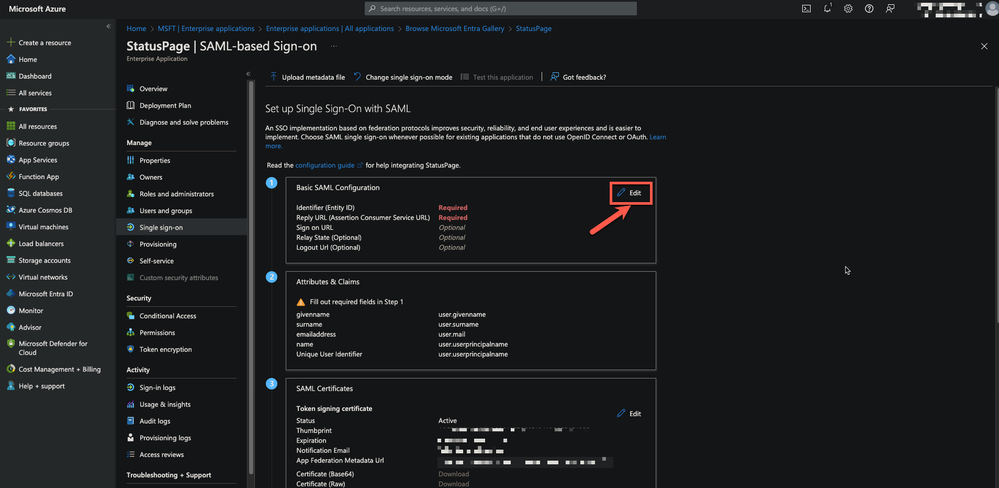Open Azure Cosmos DB icon

10,210
